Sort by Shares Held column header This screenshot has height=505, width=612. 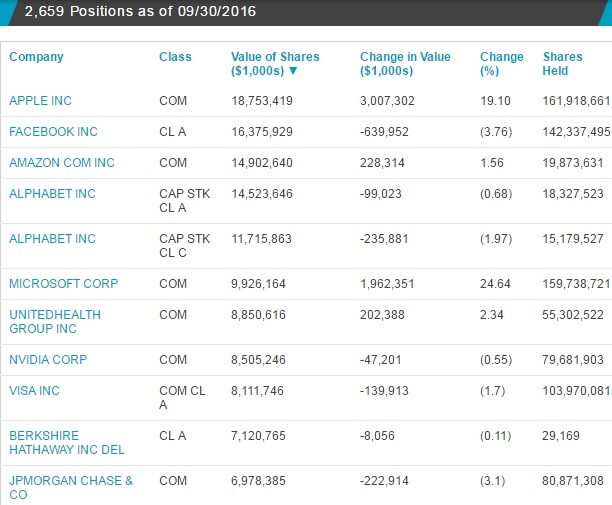pos(562,64)
